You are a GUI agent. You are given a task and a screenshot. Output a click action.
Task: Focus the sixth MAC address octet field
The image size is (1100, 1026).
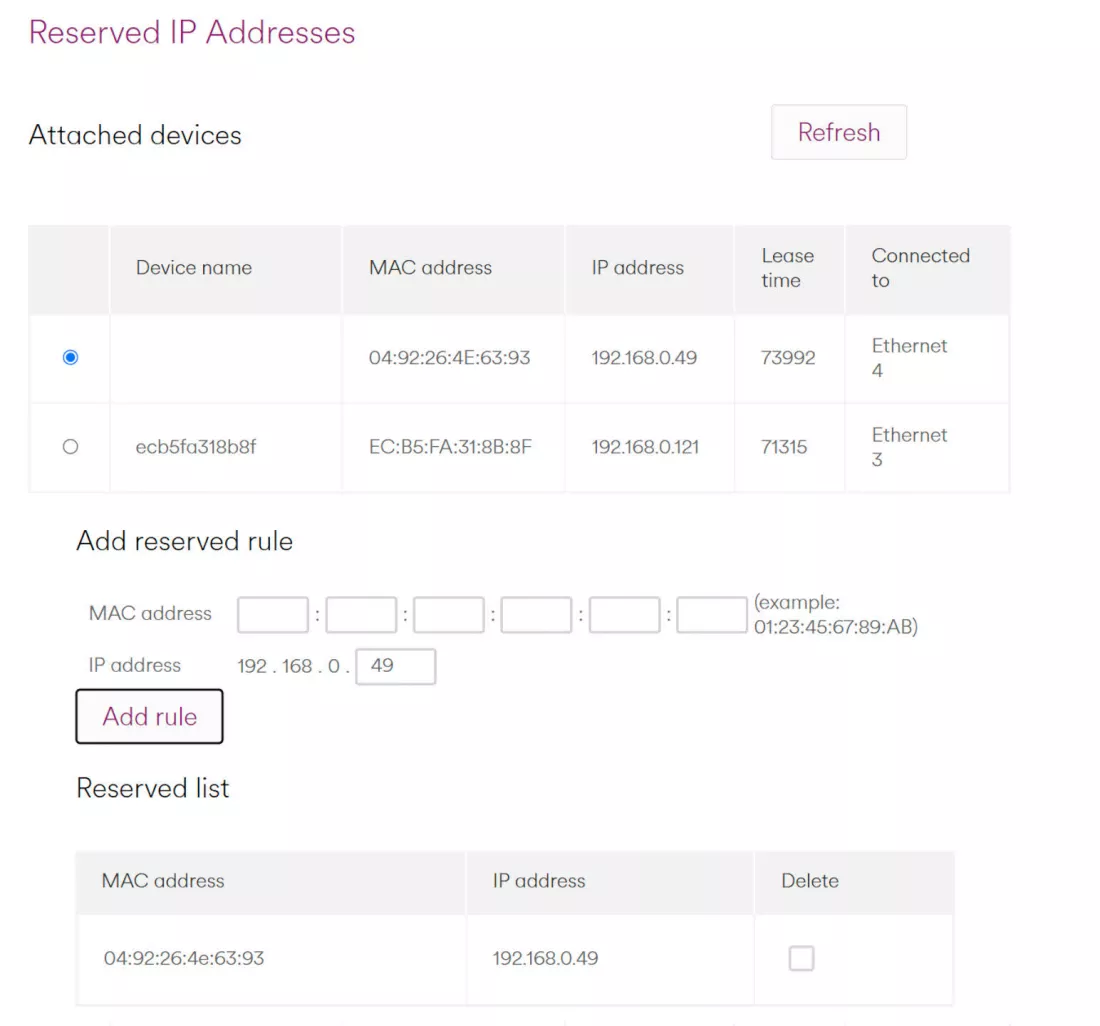(711, 615)
